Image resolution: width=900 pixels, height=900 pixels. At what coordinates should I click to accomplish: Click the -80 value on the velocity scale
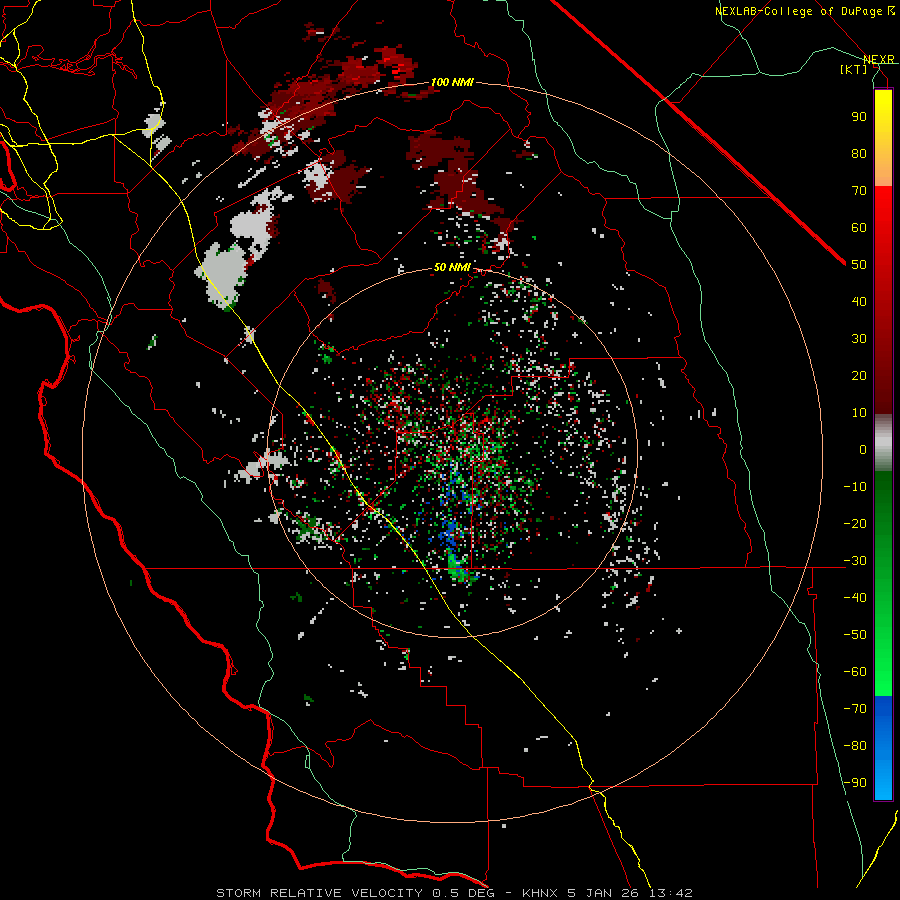pos(855,746)
